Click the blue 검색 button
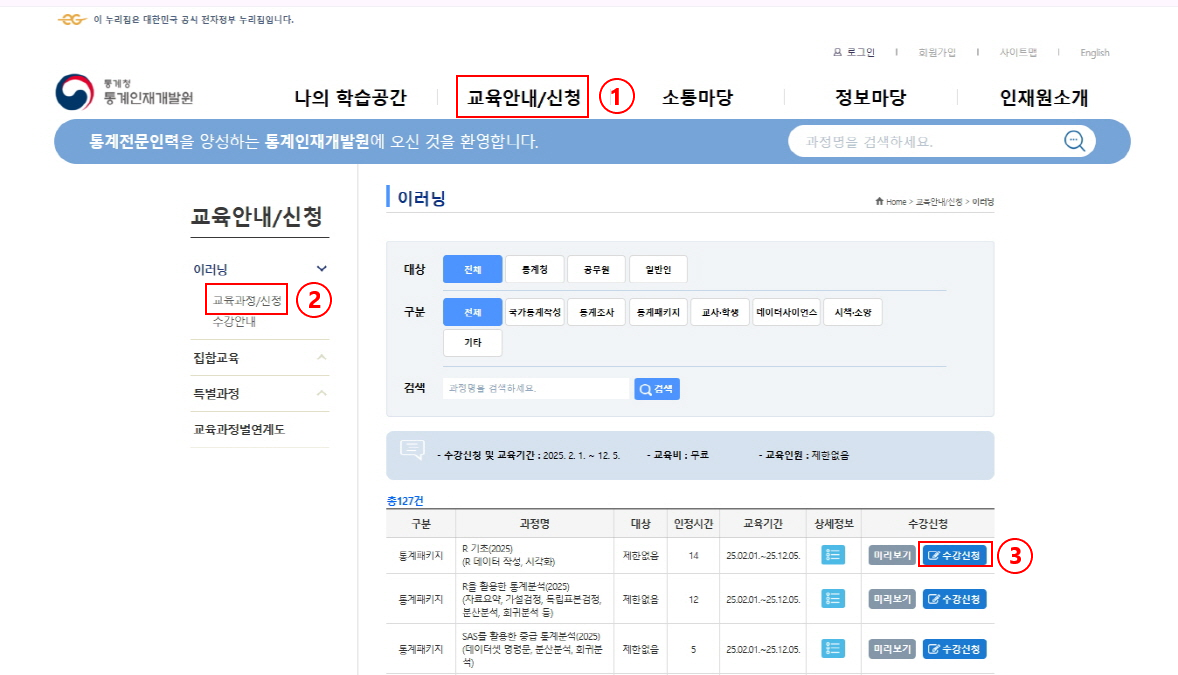This screenshot has width=1178, height=675. pyautogui.click(x=657, y=389)
